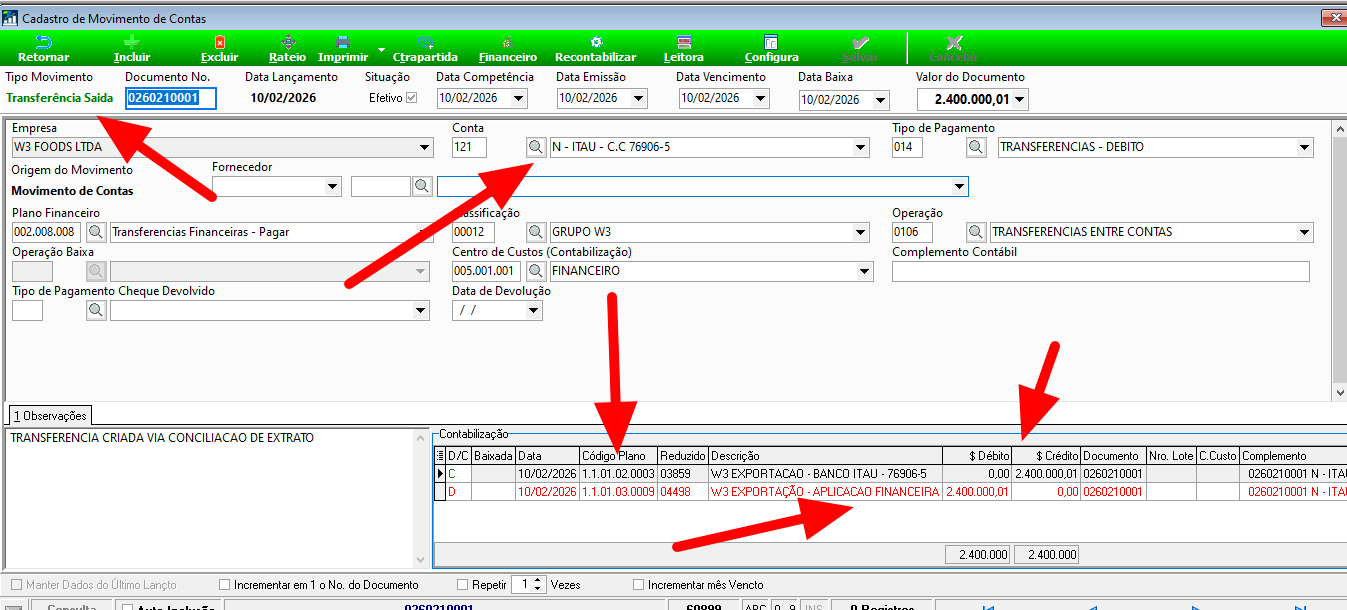Click the Código Plano column header
This screenshot has width=1347, height=610.
coord(618,456)
